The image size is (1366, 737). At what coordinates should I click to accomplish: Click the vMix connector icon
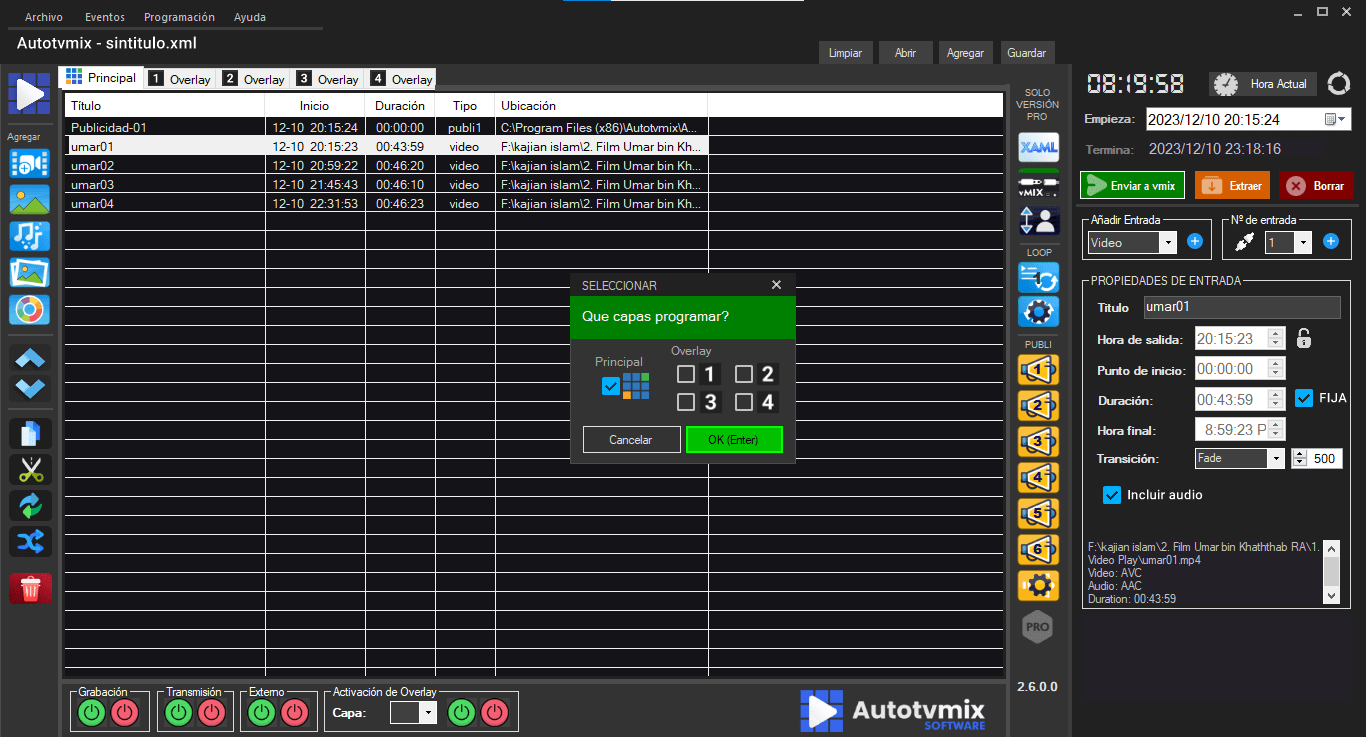tap(1038, 184)
